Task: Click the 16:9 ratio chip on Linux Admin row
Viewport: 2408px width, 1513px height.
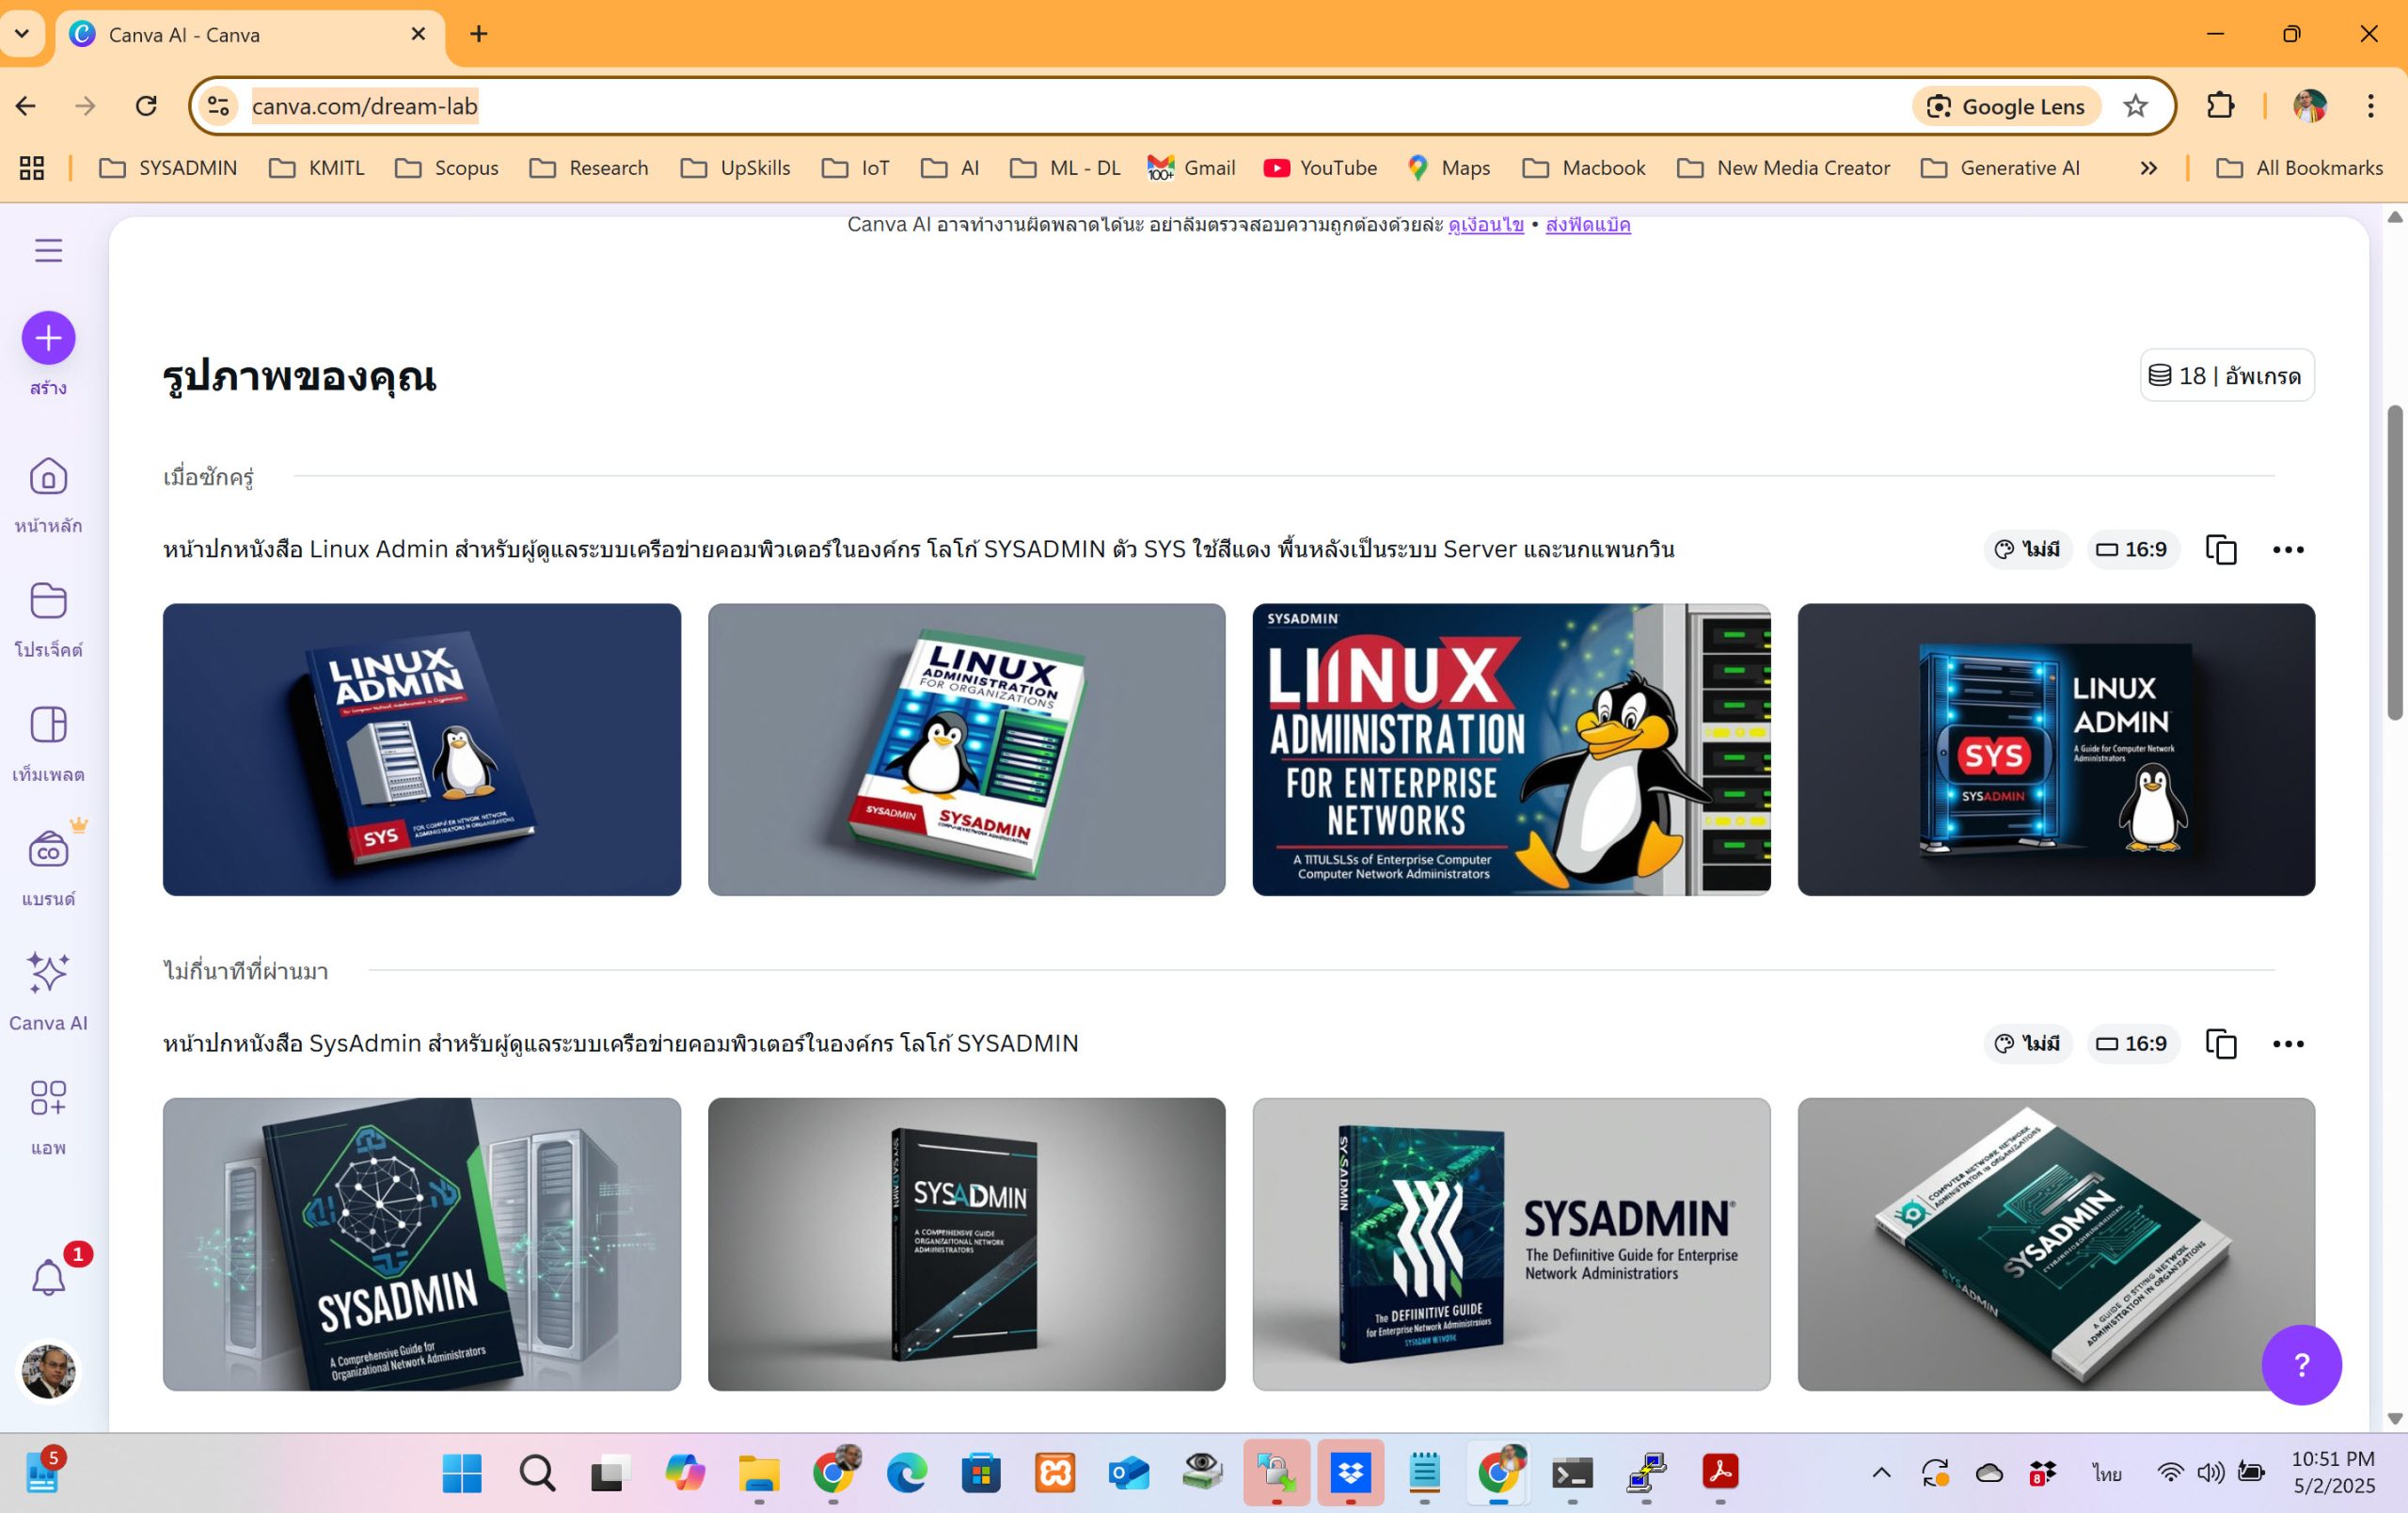Action: coord(2132,549)
